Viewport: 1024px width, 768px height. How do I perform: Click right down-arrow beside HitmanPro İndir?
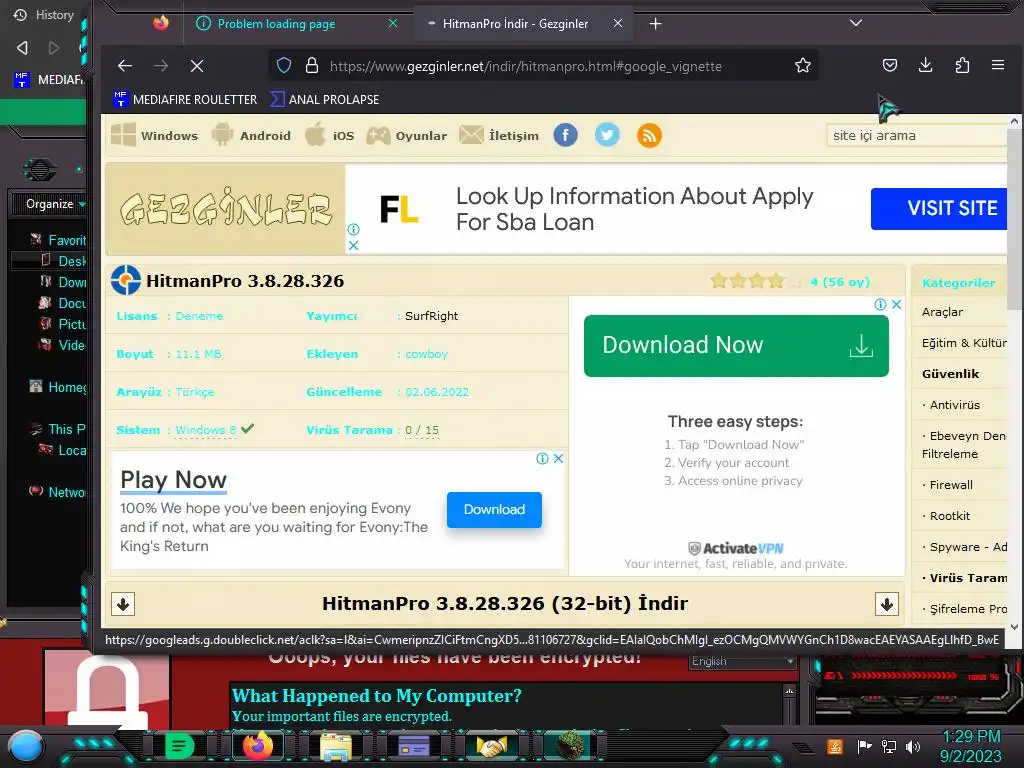886,604
